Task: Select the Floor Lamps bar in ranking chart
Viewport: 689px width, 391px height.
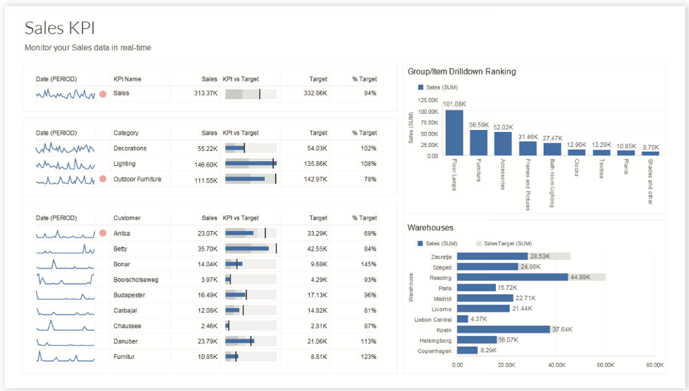Action: (454, 132)
